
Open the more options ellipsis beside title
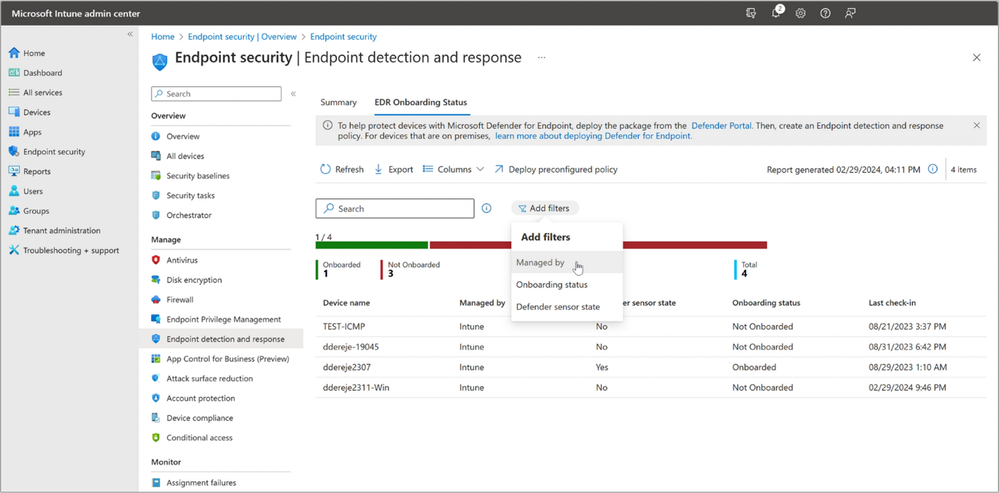[542, 58]
